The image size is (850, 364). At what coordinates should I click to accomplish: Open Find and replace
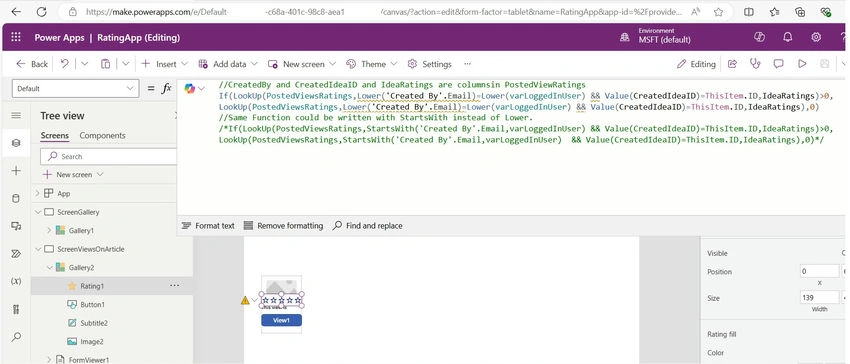pos(368,226)
